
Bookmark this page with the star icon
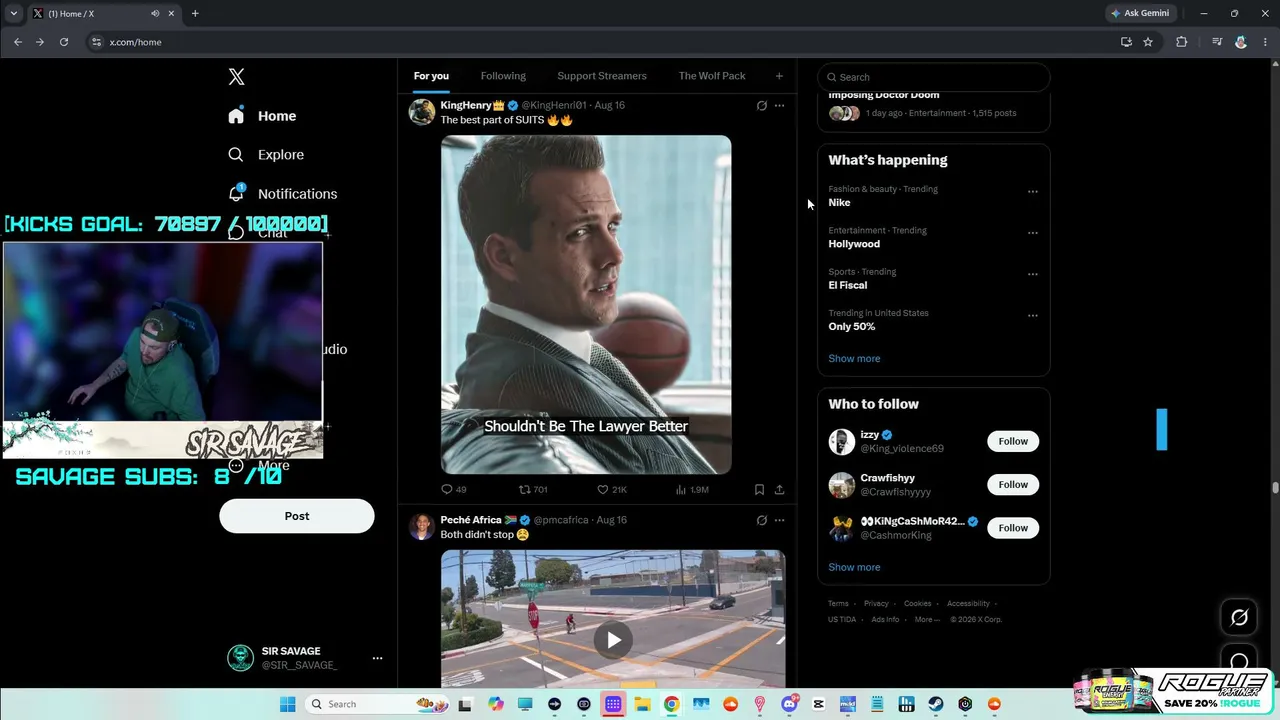point(1148,42)
